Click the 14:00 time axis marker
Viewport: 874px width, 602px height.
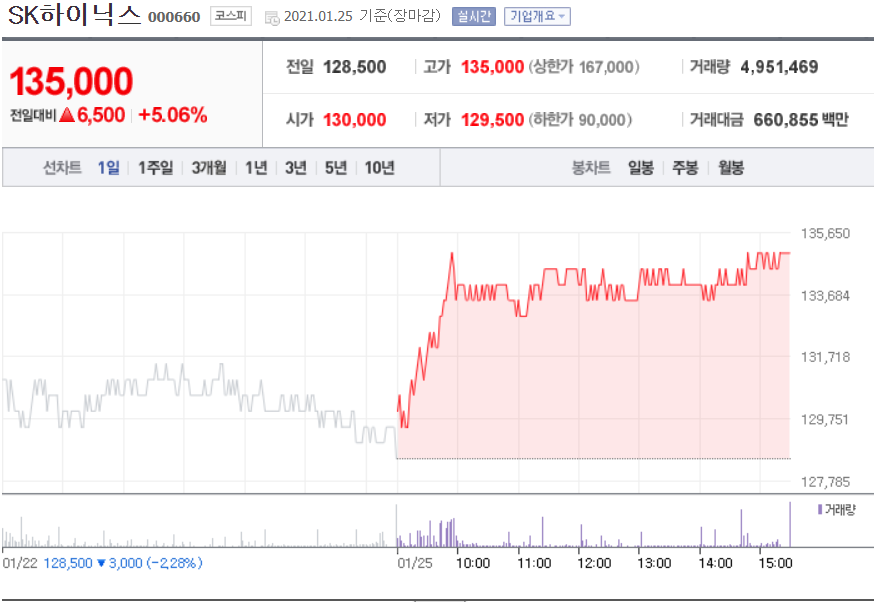716,563
